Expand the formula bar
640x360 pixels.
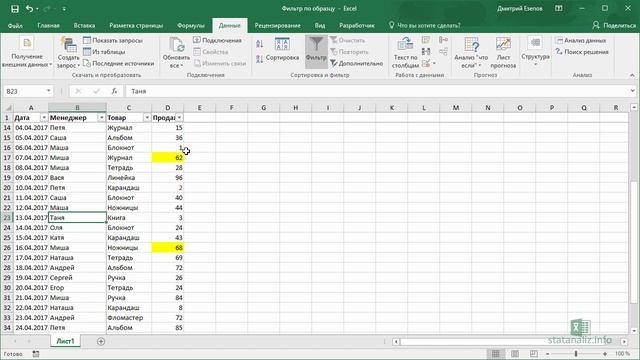[x=632, y=91]
